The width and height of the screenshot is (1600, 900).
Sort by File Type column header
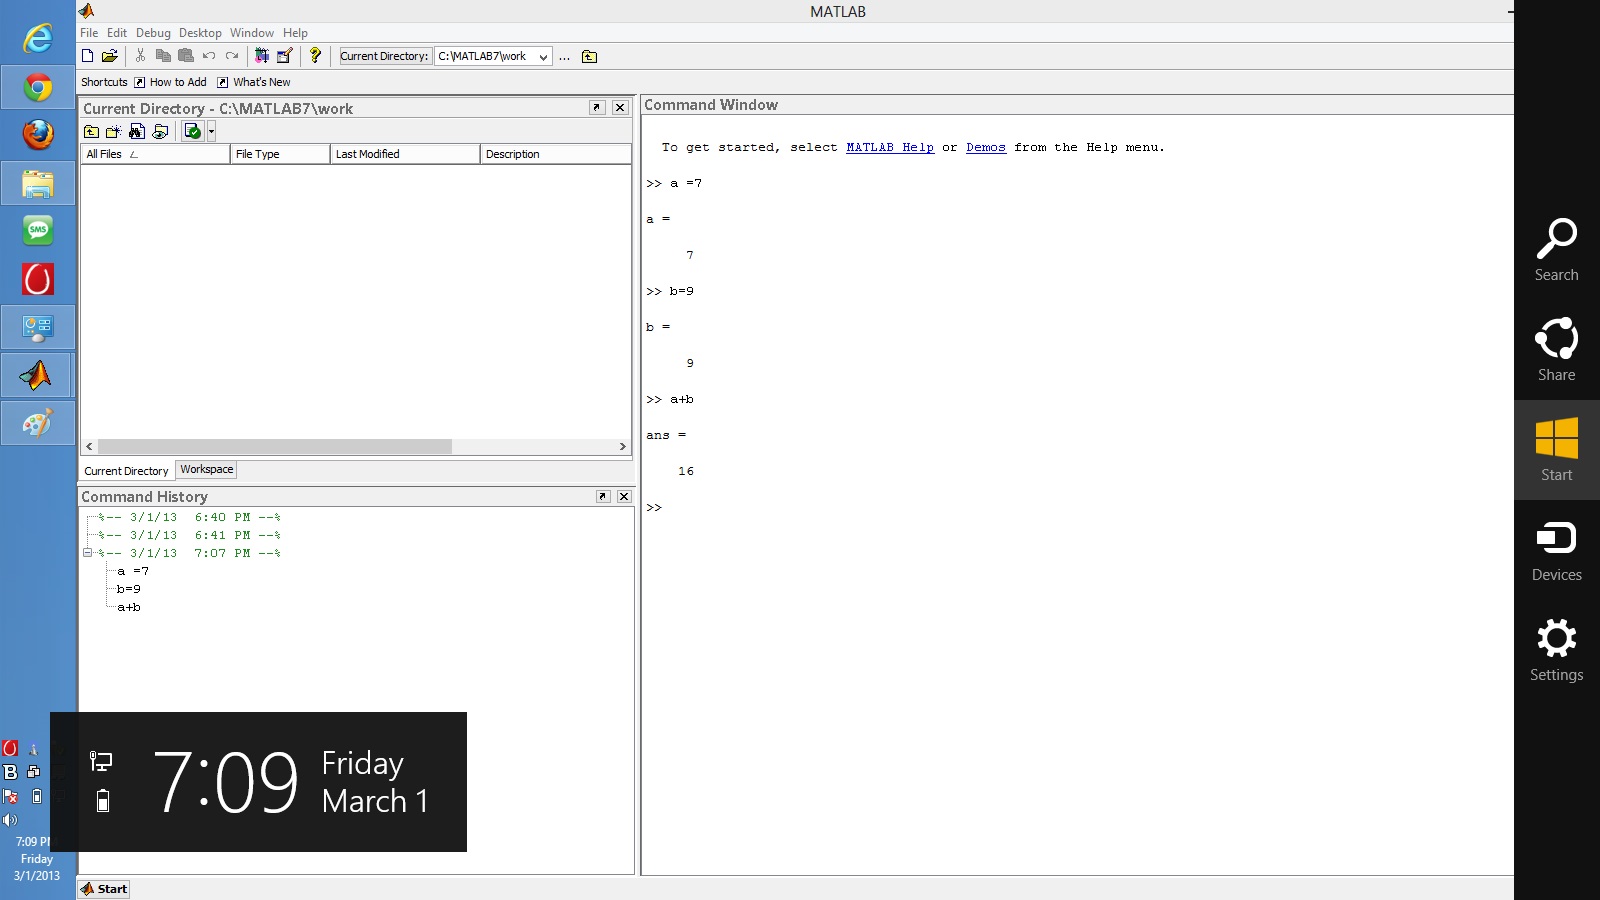(x=280, y=154)
